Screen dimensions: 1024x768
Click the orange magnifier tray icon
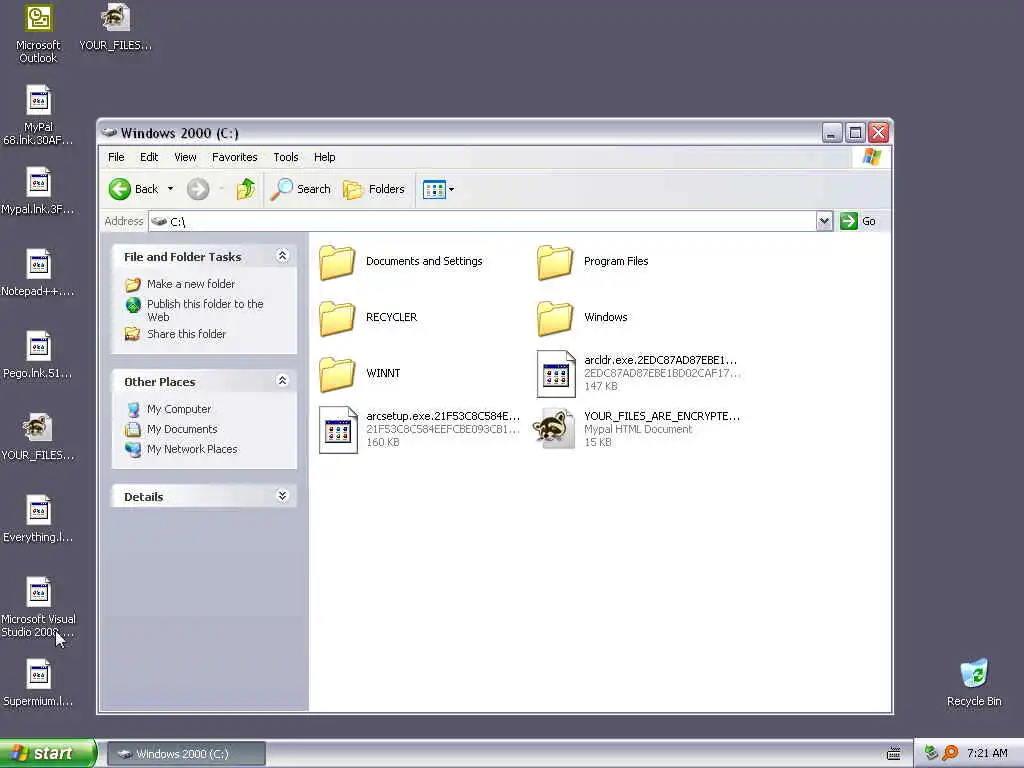(950, 754)
